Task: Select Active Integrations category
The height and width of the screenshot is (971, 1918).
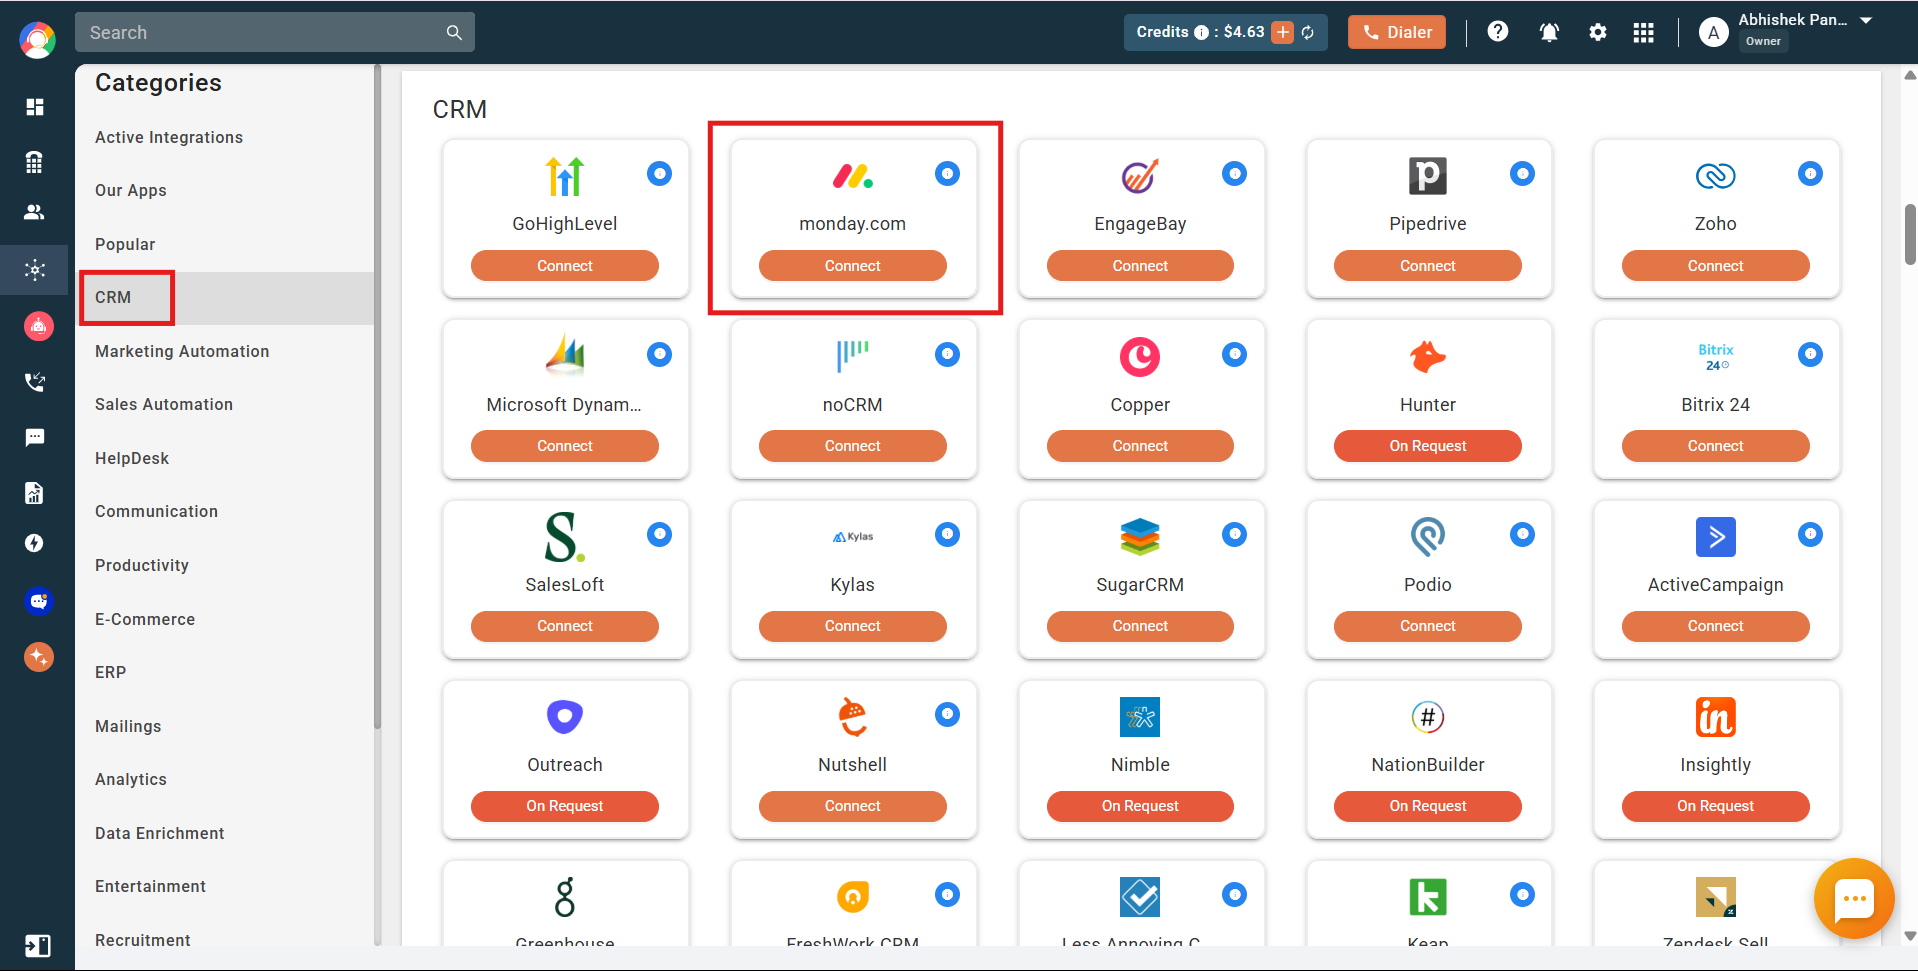Action: point(169,137)
